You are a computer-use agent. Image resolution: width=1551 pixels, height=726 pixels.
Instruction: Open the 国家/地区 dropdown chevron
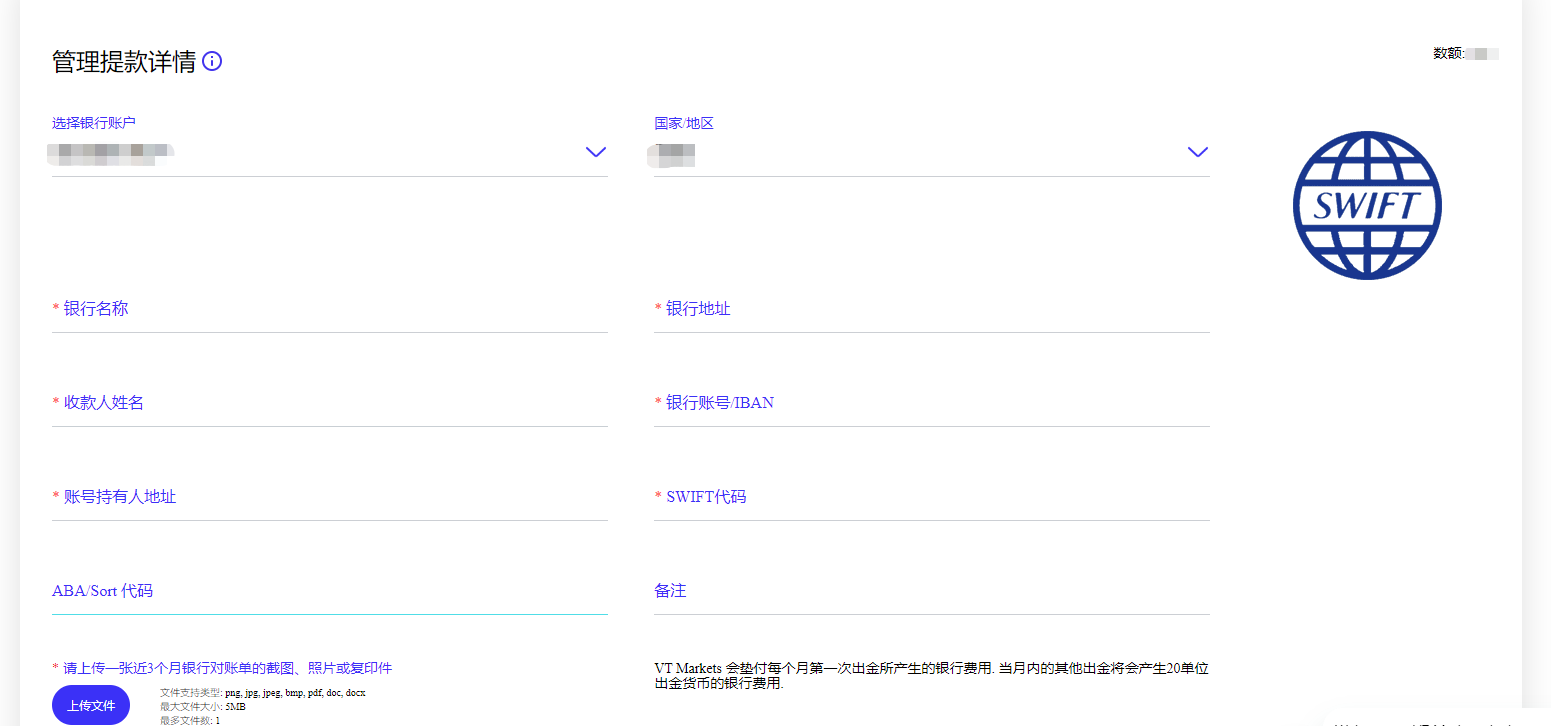point(1197,152)
